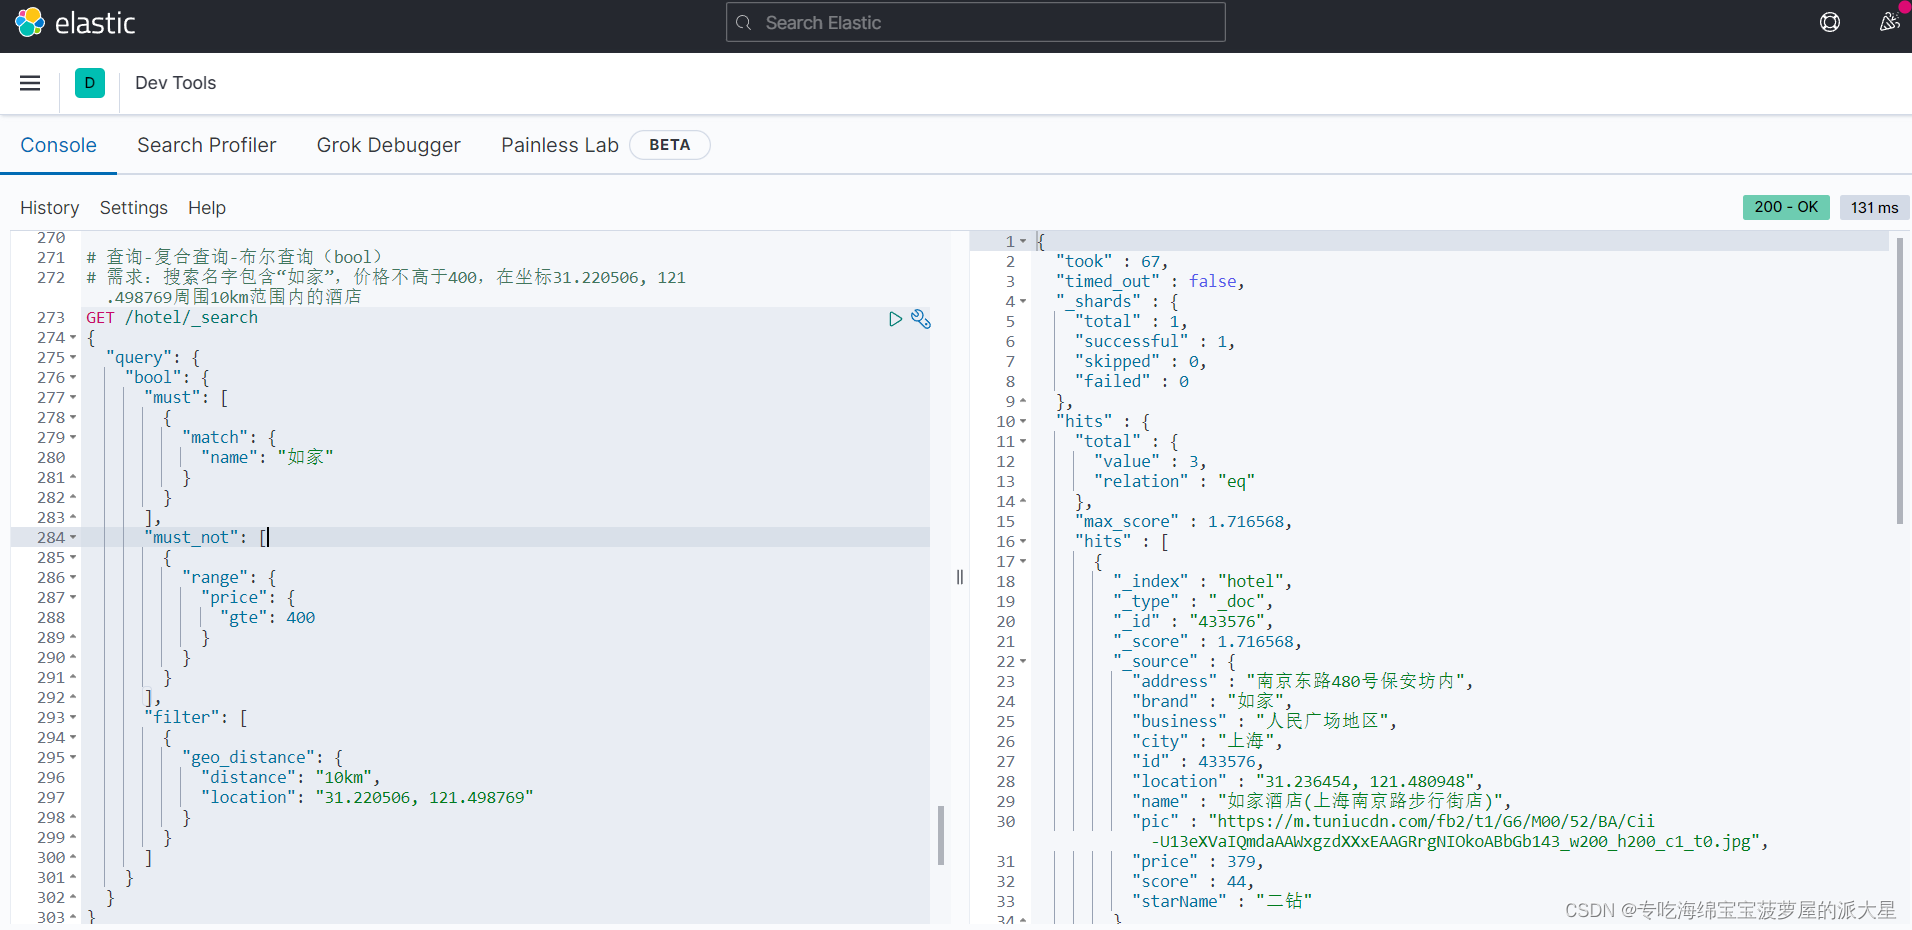Viewport: 1912px width, 930px height.
Task: Switch to the Console tab
Action: pos(58,145)
